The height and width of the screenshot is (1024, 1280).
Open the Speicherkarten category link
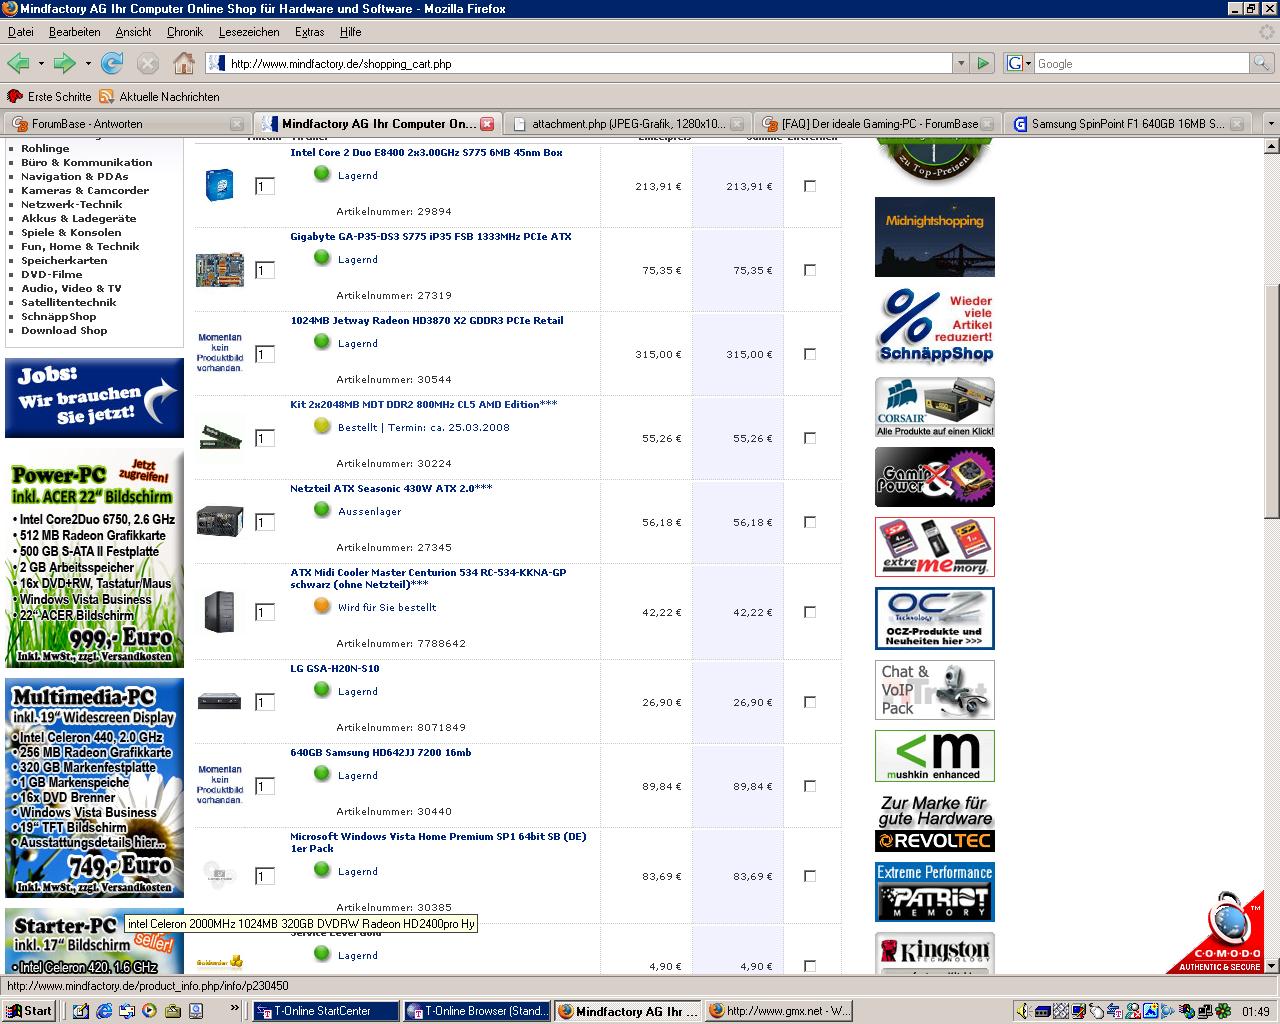[64, 260]
